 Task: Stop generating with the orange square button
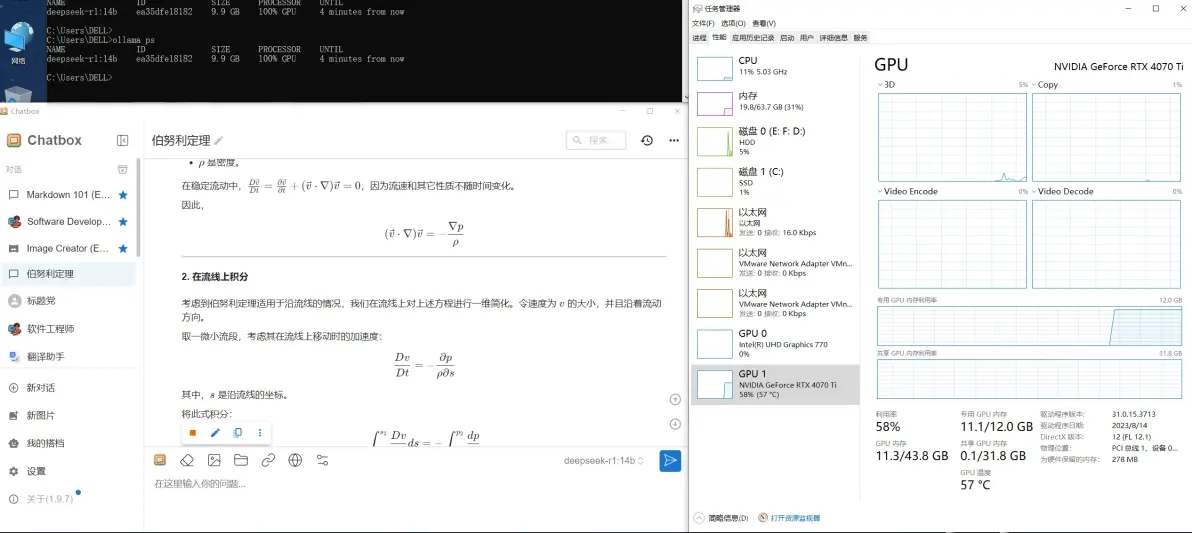(193, 433)
